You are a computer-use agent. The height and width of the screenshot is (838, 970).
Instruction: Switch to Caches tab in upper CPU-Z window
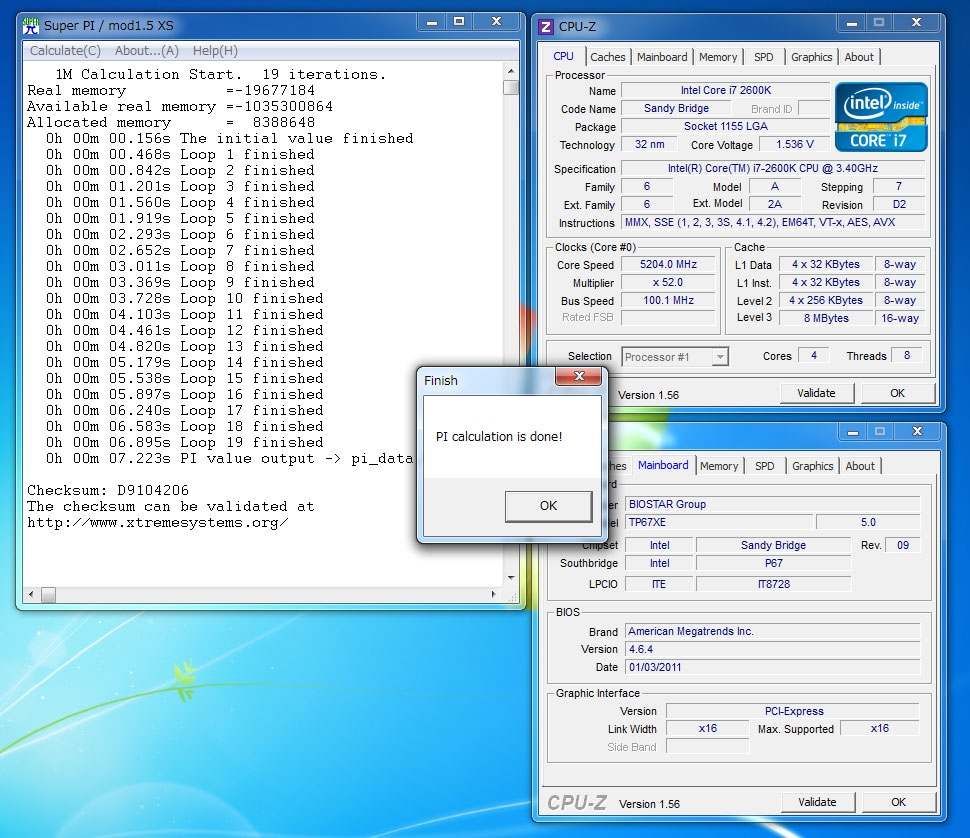pos(607,57)
